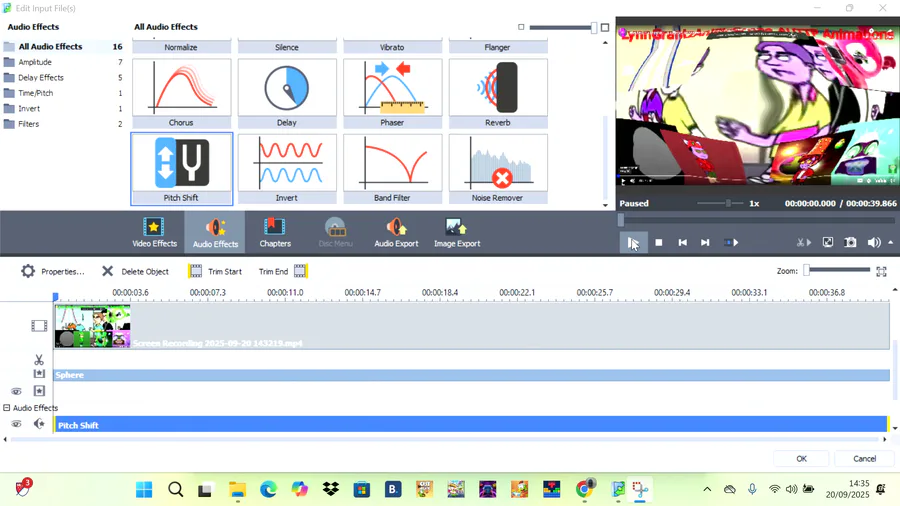Open the Audio Effects tab

pos(215,232)
